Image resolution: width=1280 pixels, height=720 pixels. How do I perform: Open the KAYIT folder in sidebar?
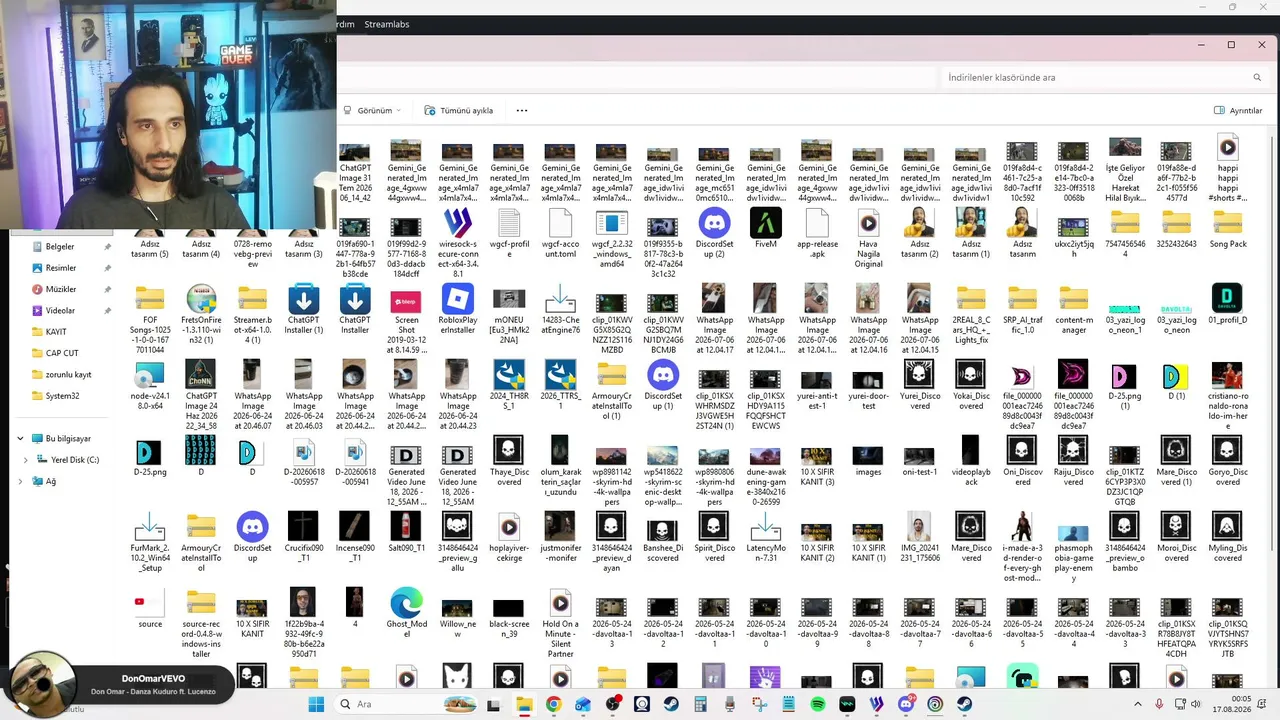click(x=56, y=332)
